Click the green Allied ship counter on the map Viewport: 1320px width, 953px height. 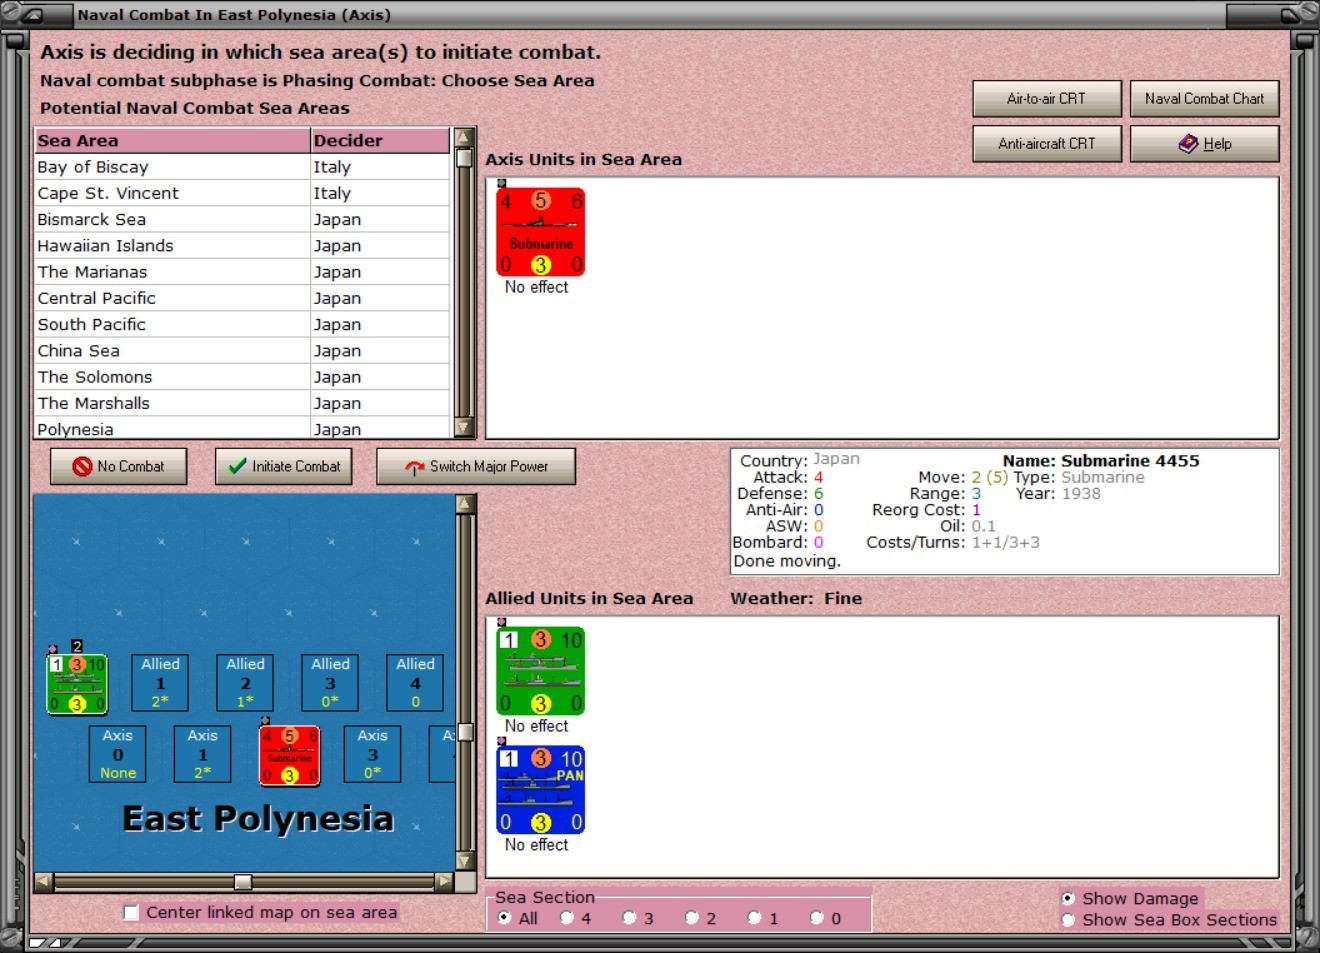click(x=77, y=685)
